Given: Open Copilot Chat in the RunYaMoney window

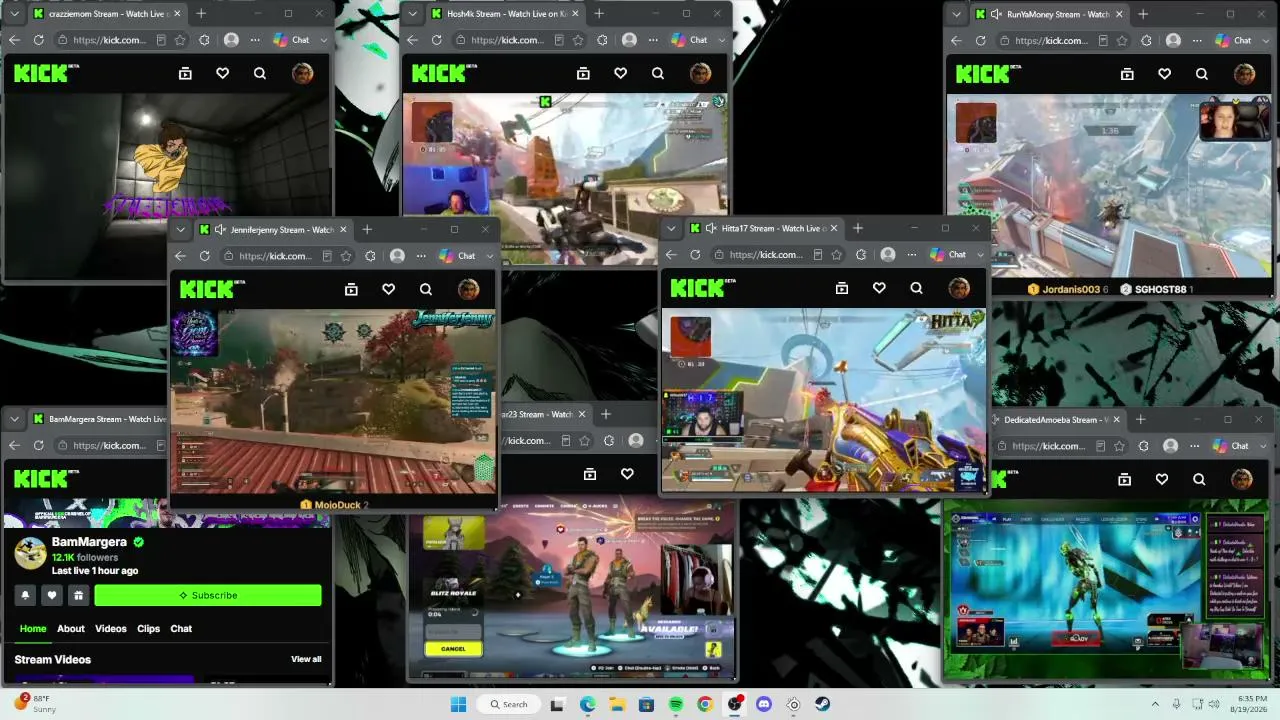Looking at the screenshot, I should 1234,40.
